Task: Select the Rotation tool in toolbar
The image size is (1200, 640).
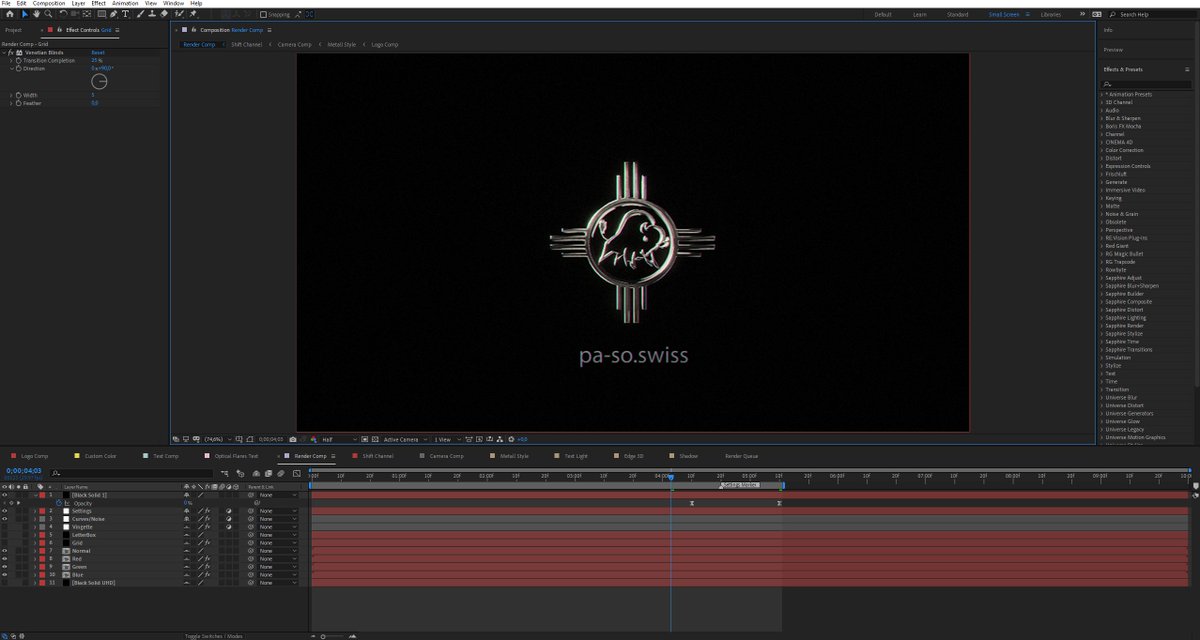Action: [x=63, y=14]
